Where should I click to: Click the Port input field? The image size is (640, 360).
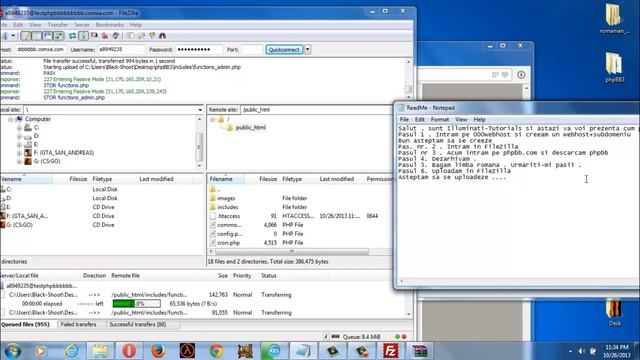(251, 49)
